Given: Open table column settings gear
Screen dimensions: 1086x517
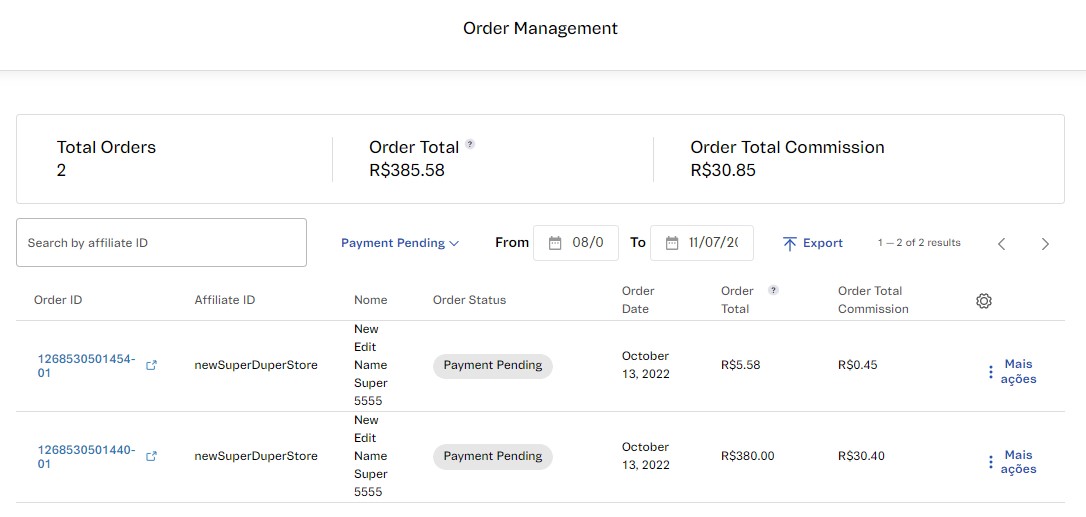Looking at the screenshot, I should 984,301.
